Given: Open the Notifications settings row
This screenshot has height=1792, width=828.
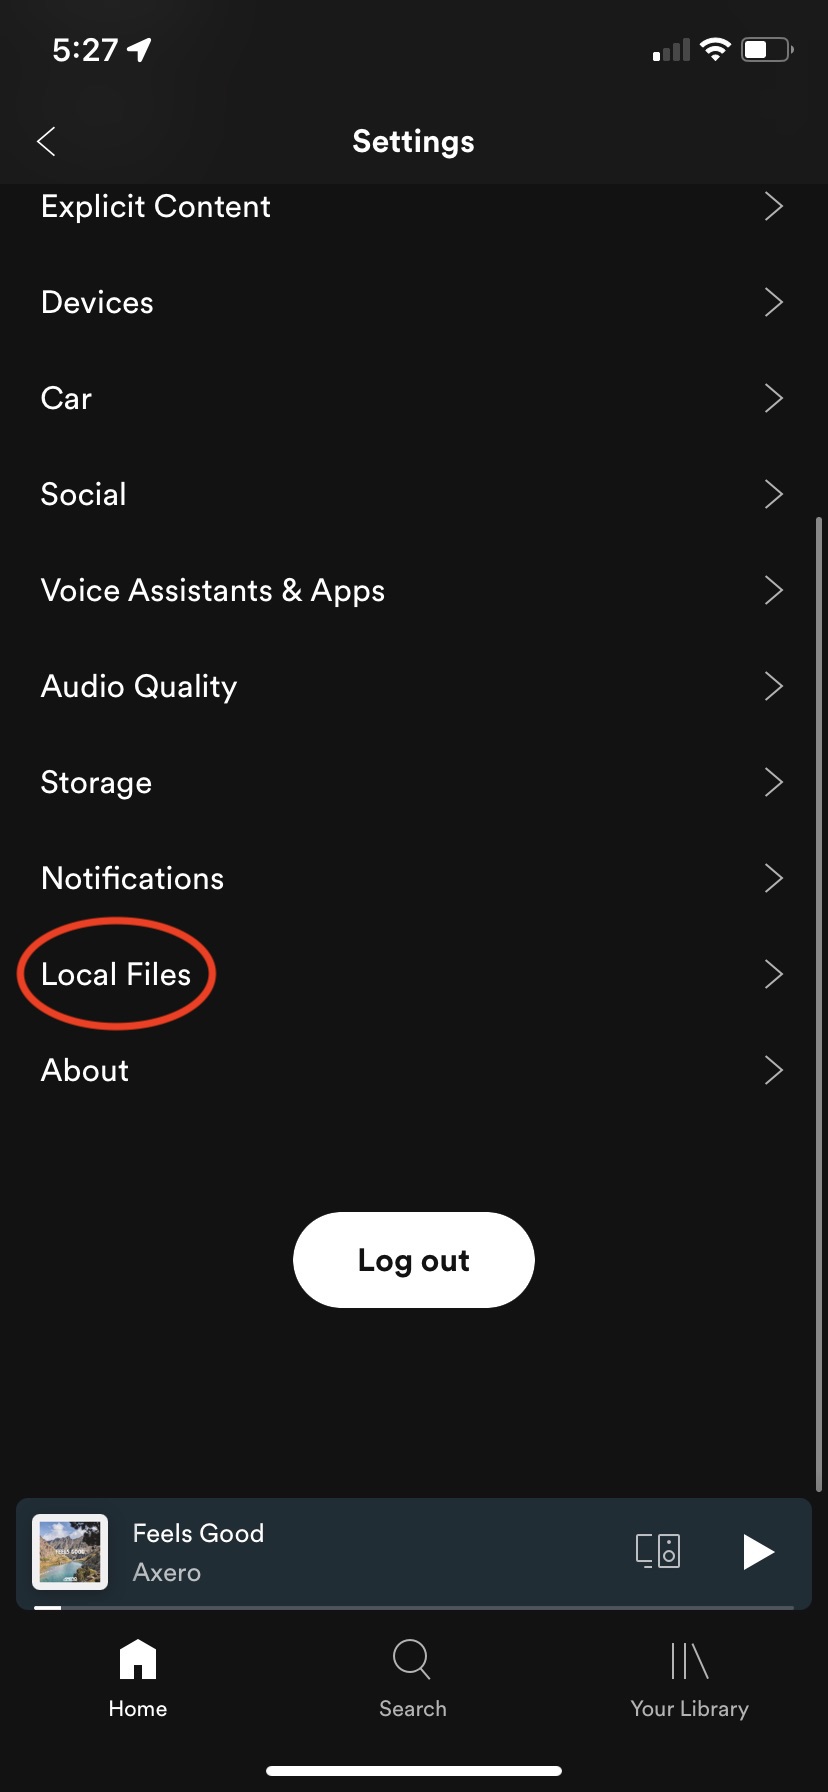Looking at the screenshot, I should [132, 878].
